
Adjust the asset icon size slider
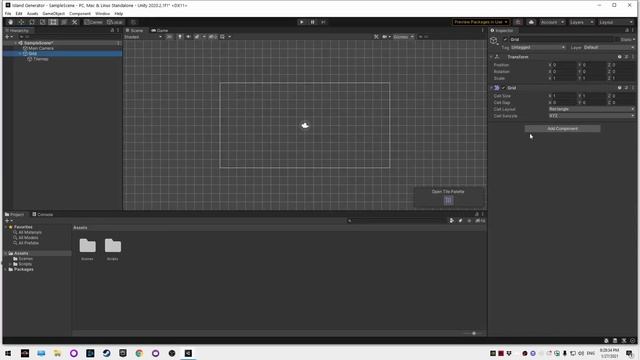(x=473, y=333)
